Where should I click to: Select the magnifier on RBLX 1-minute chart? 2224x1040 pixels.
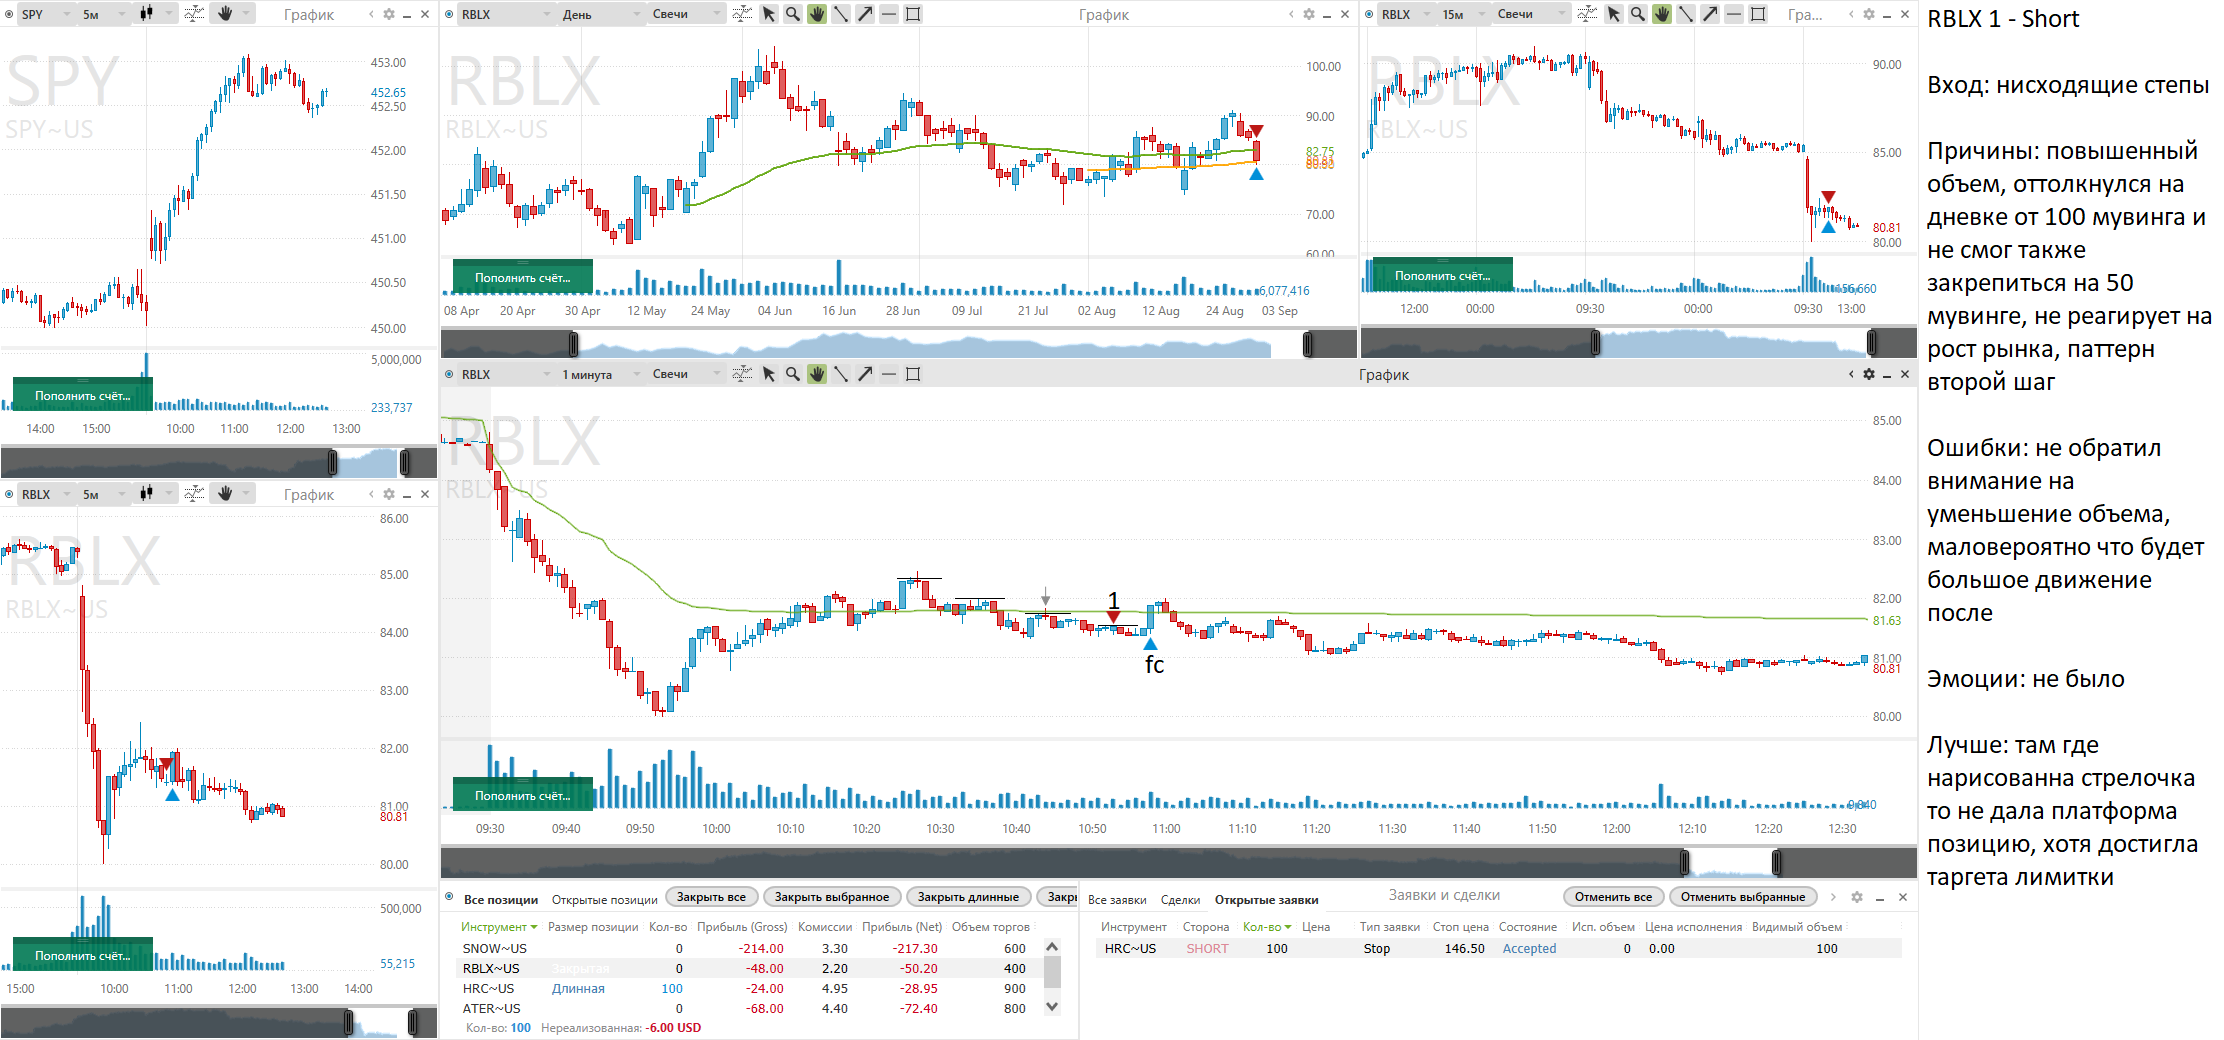[x=793, y=374]
